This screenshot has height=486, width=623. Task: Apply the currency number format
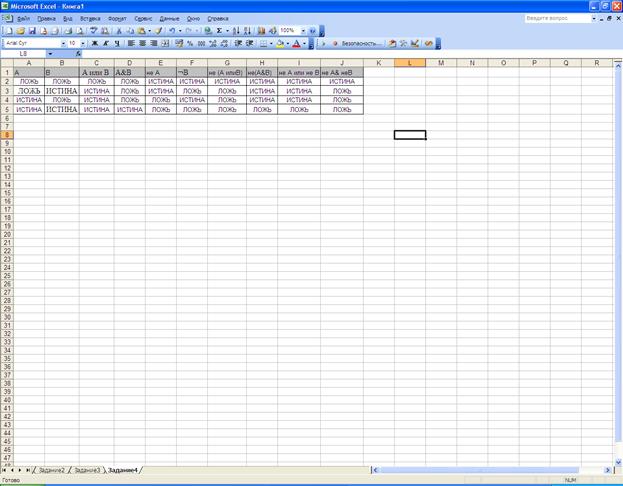click(x=179, y=43)
